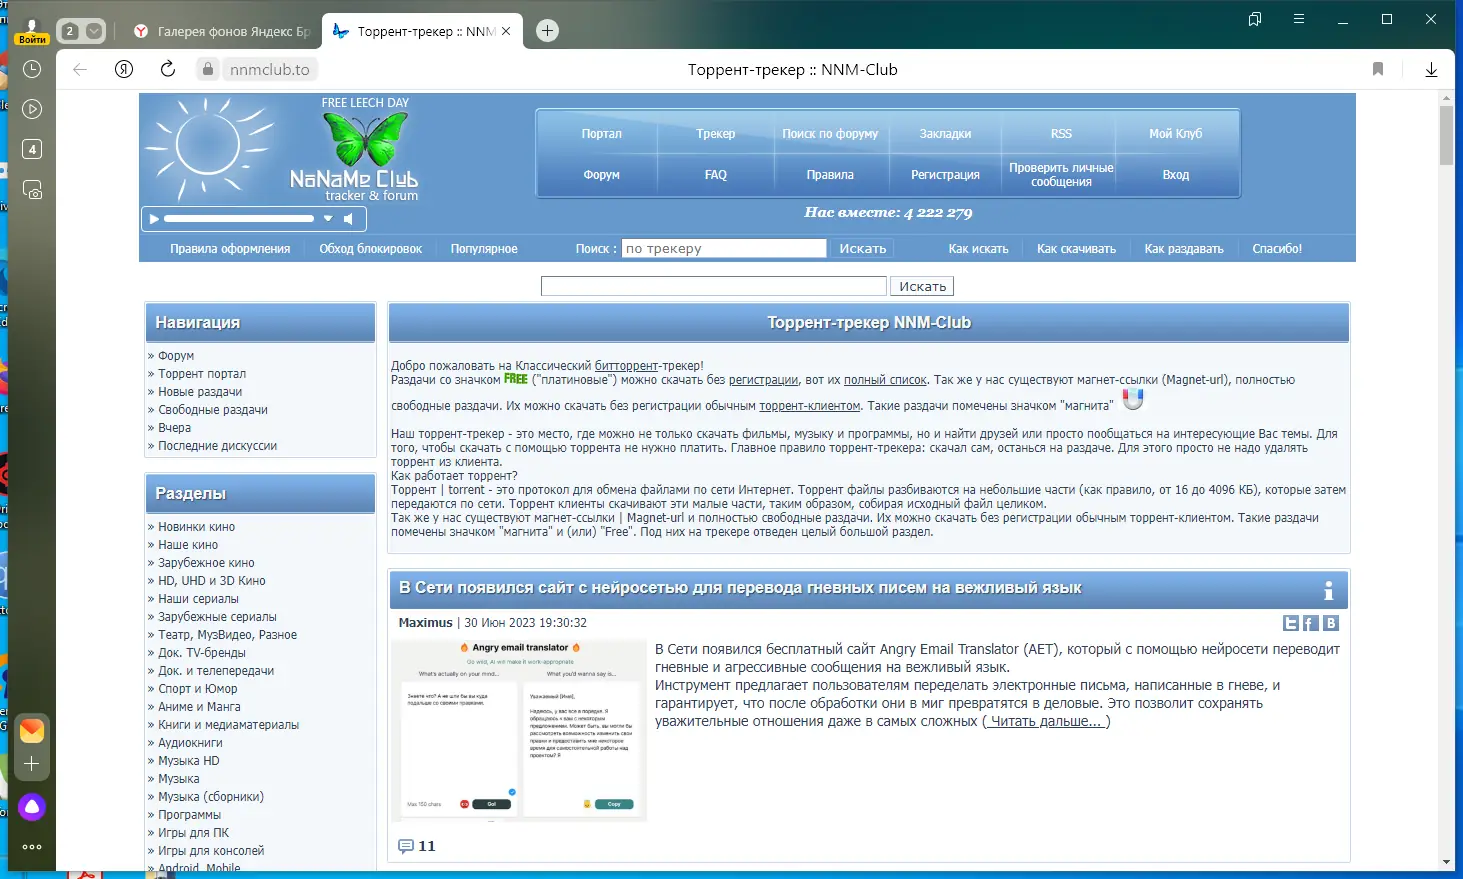Open the Регистрация menu item
Viewport: 1463px width, 879px height.
945,175
